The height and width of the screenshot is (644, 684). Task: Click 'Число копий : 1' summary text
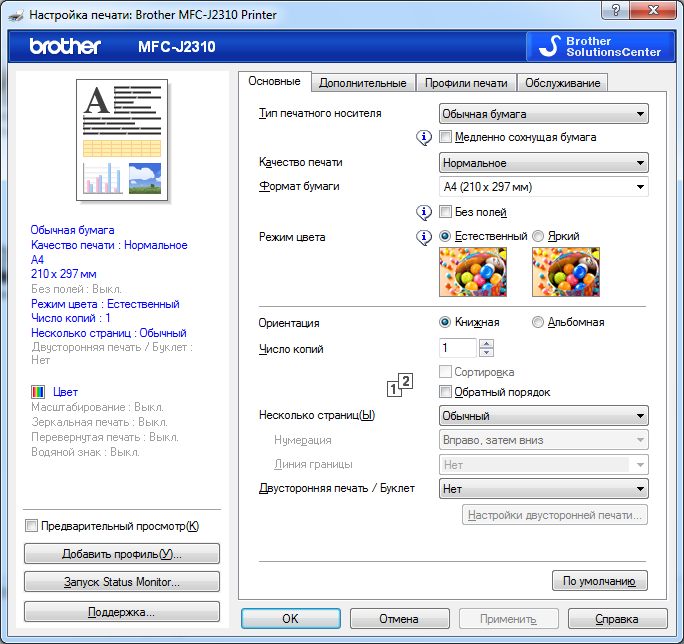[71, 318]
